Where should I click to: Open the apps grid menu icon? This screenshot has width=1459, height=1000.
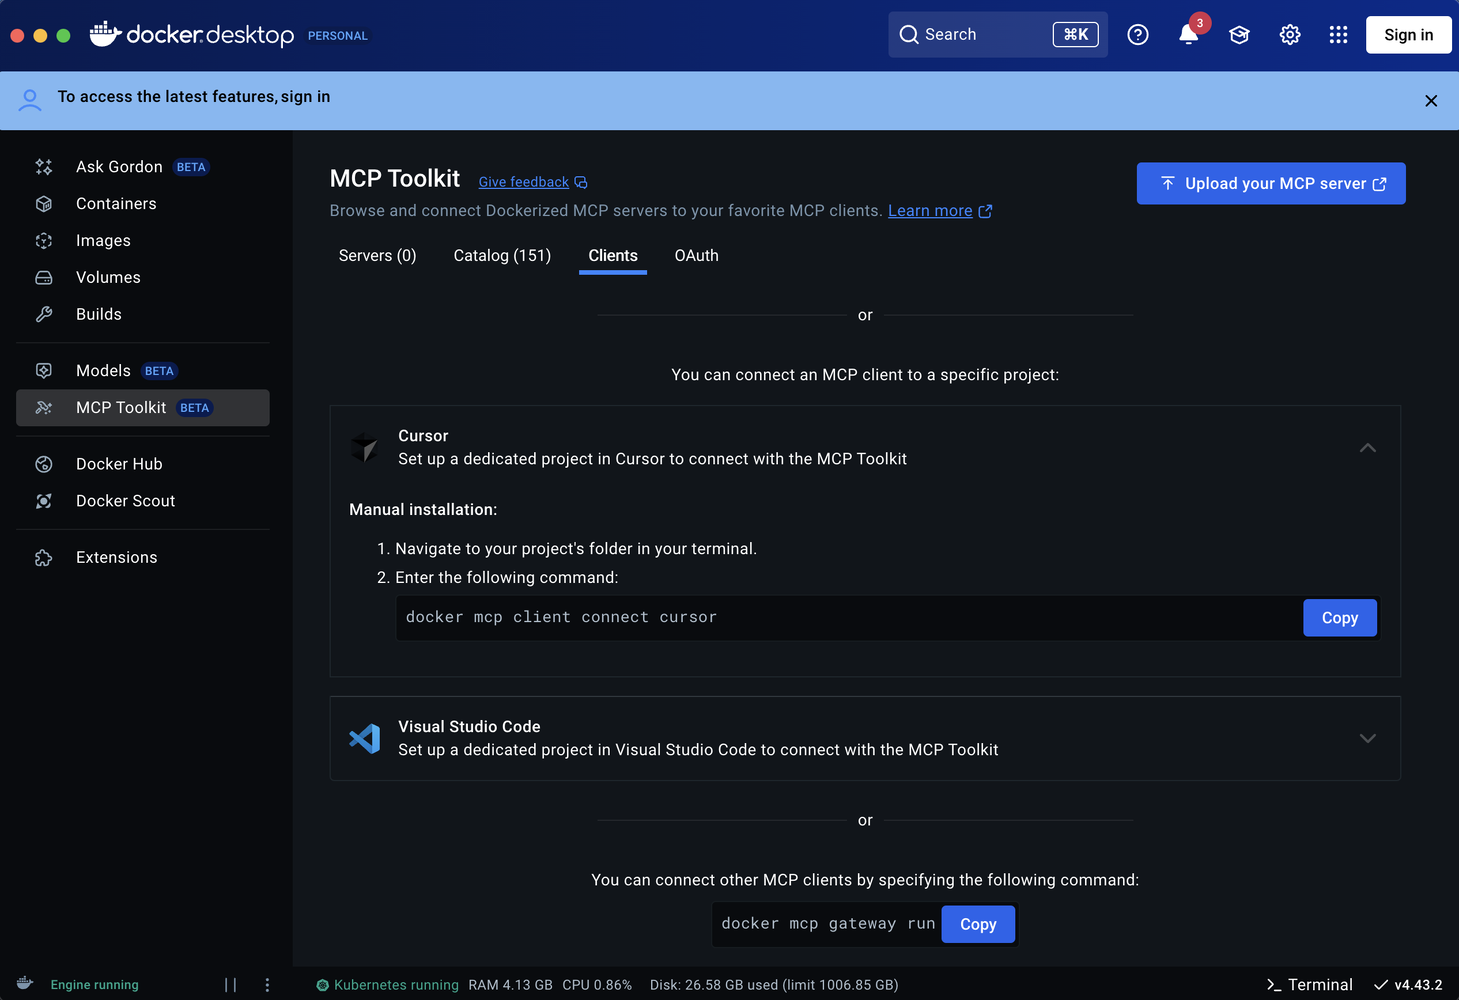click(1339, 35)
